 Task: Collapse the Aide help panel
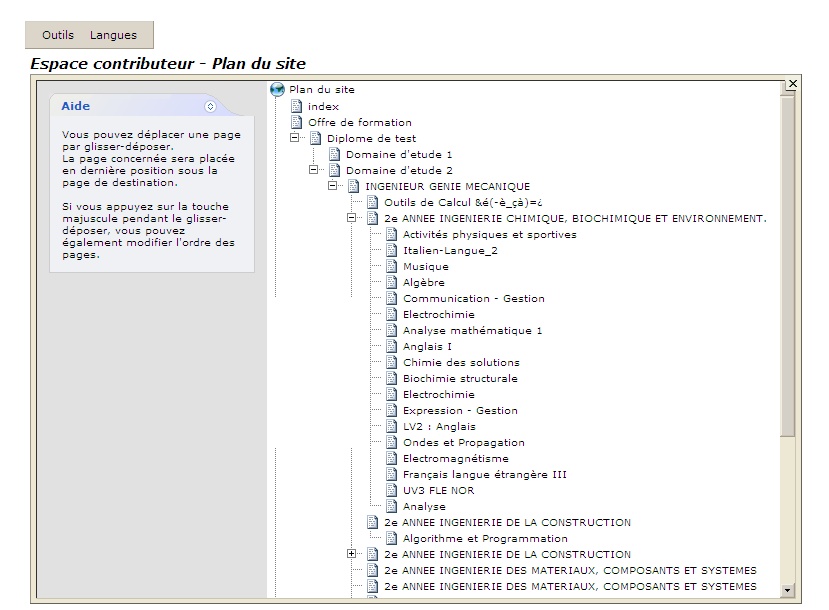coord(210,106)
